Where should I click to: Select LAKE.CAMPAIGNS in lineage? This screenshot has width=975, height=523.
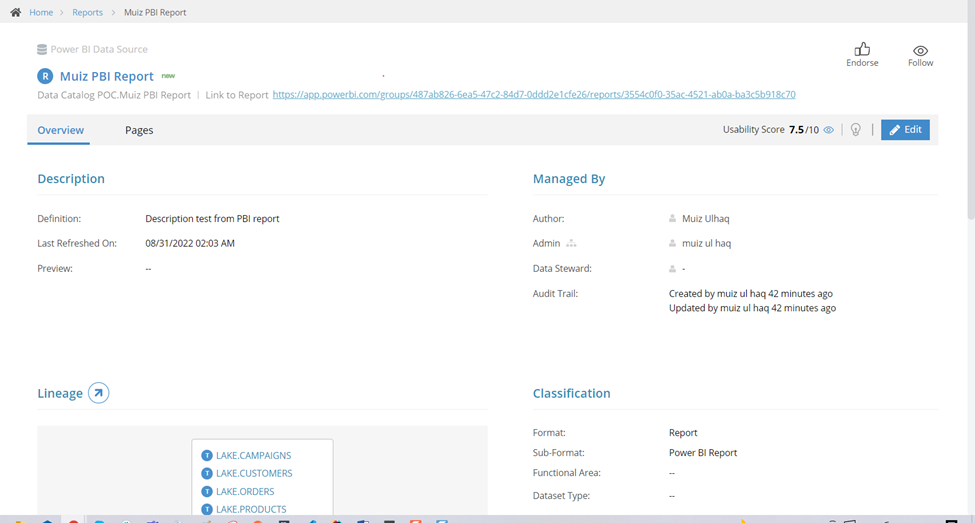click(253, 455)
